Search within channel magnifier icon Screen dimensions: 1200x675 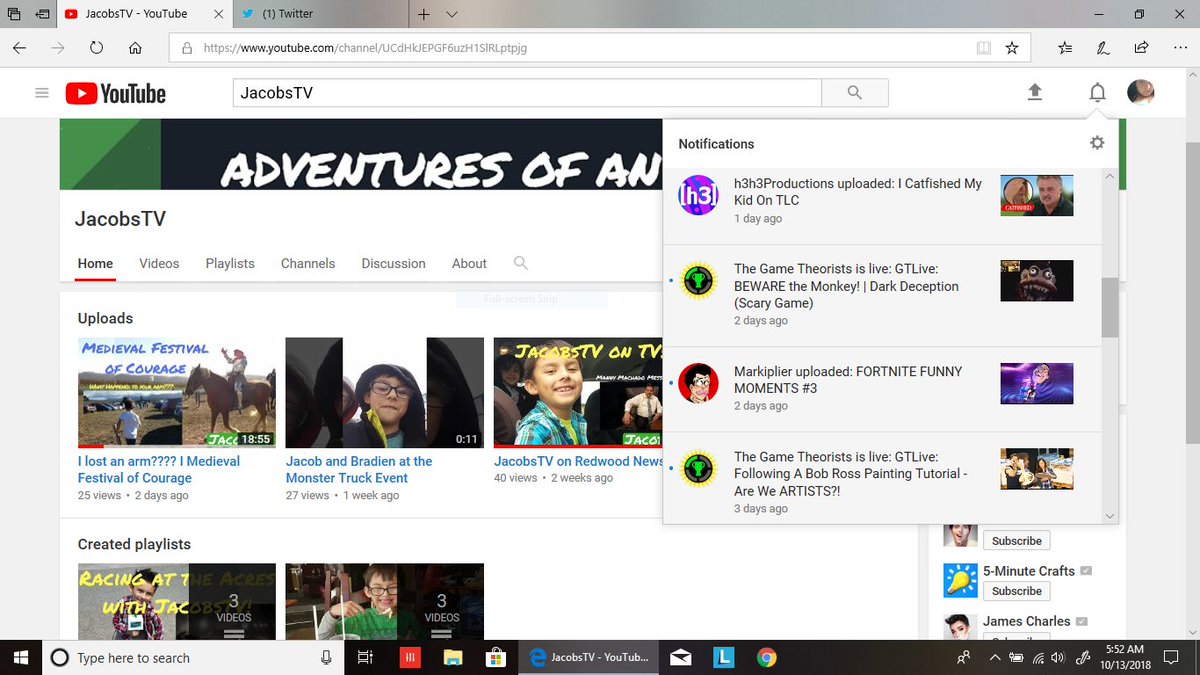tap(520, 263)
